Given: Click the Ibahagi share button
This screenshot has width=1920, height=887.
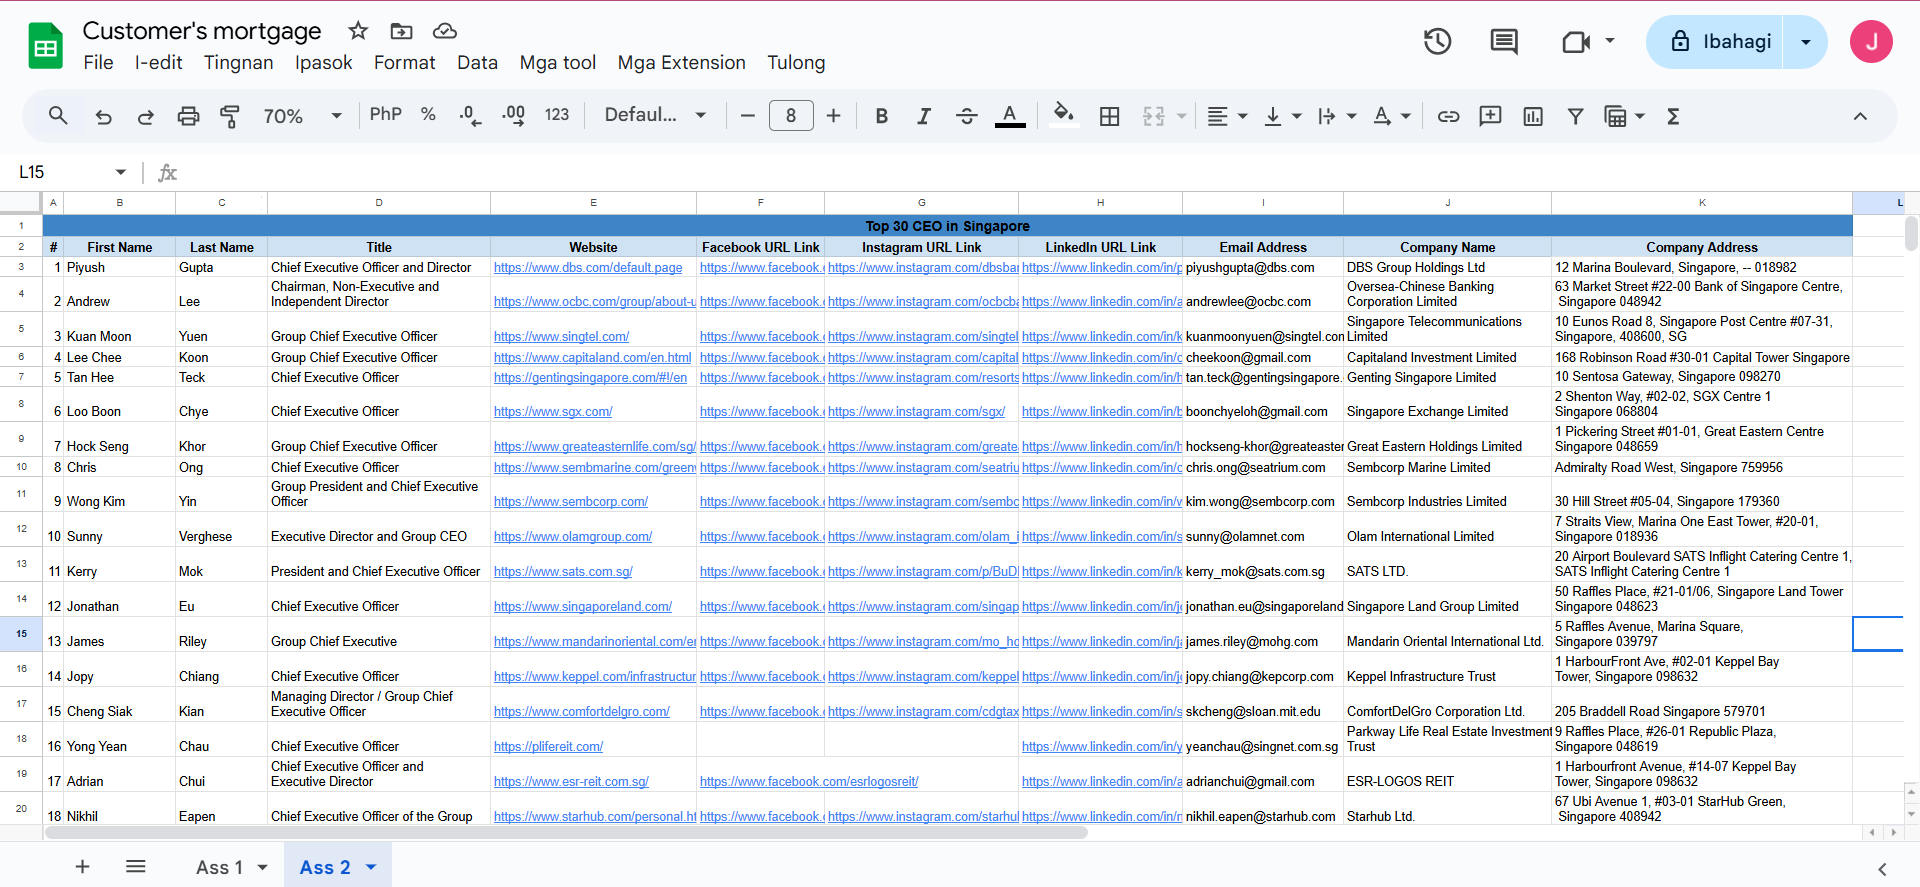Looking at the screenshot, I should click(1715, 42).
